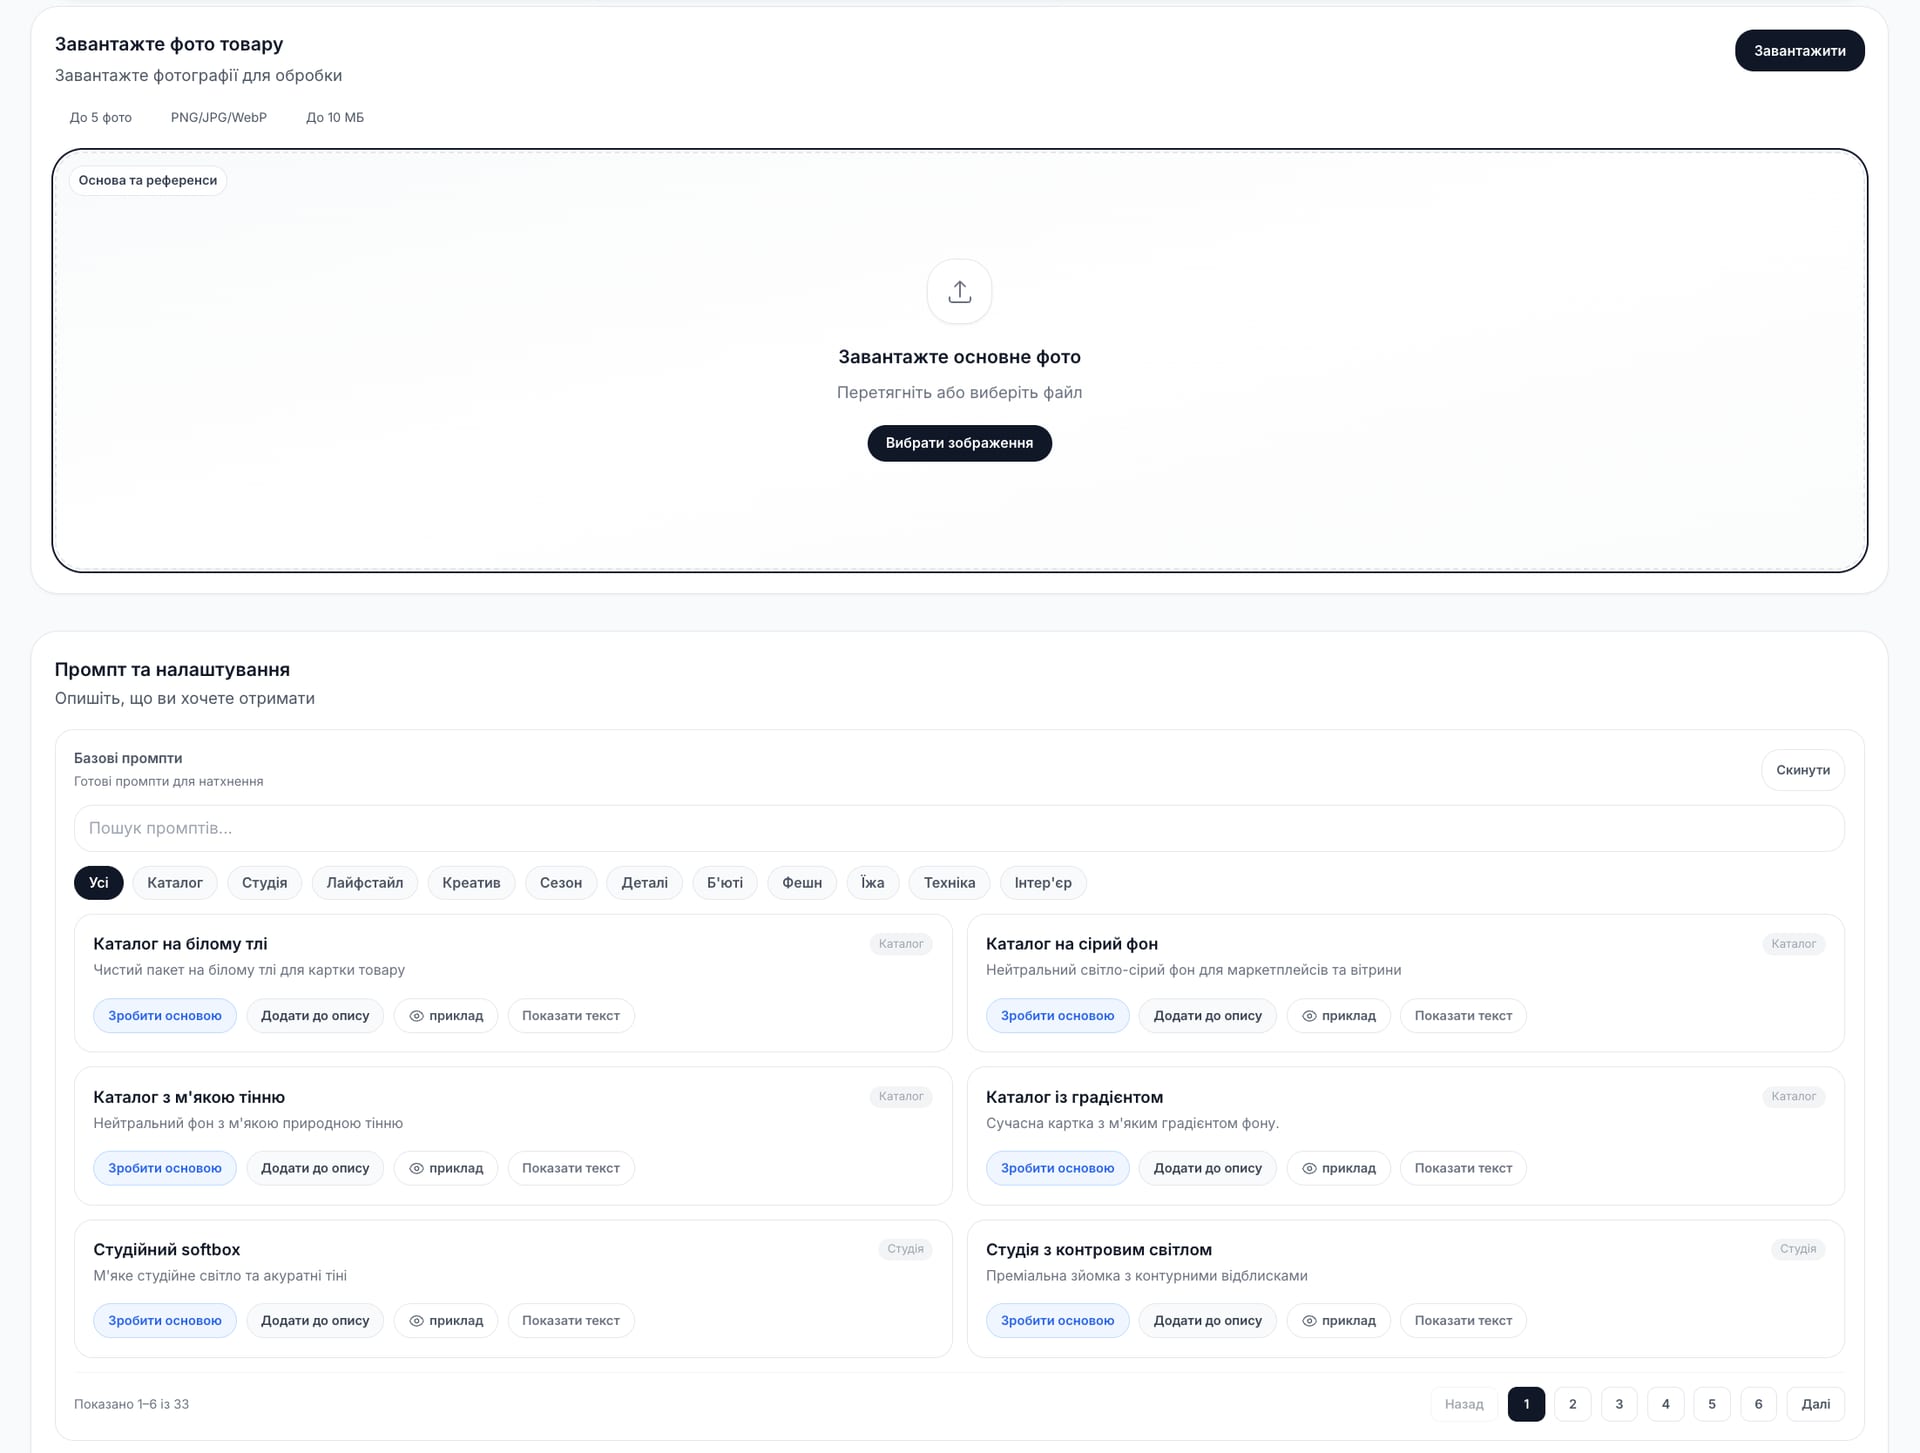Show example for Каталог на сірий фон

coord(1338,1015)
